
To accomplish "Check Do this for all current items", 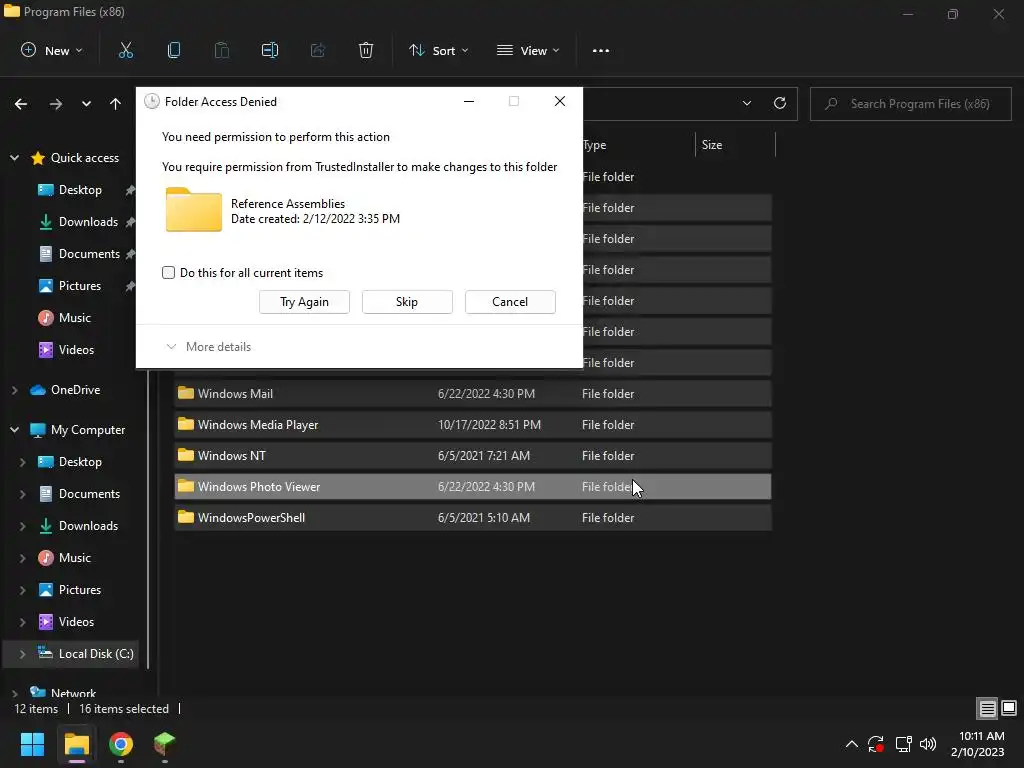I will [168, 272].
